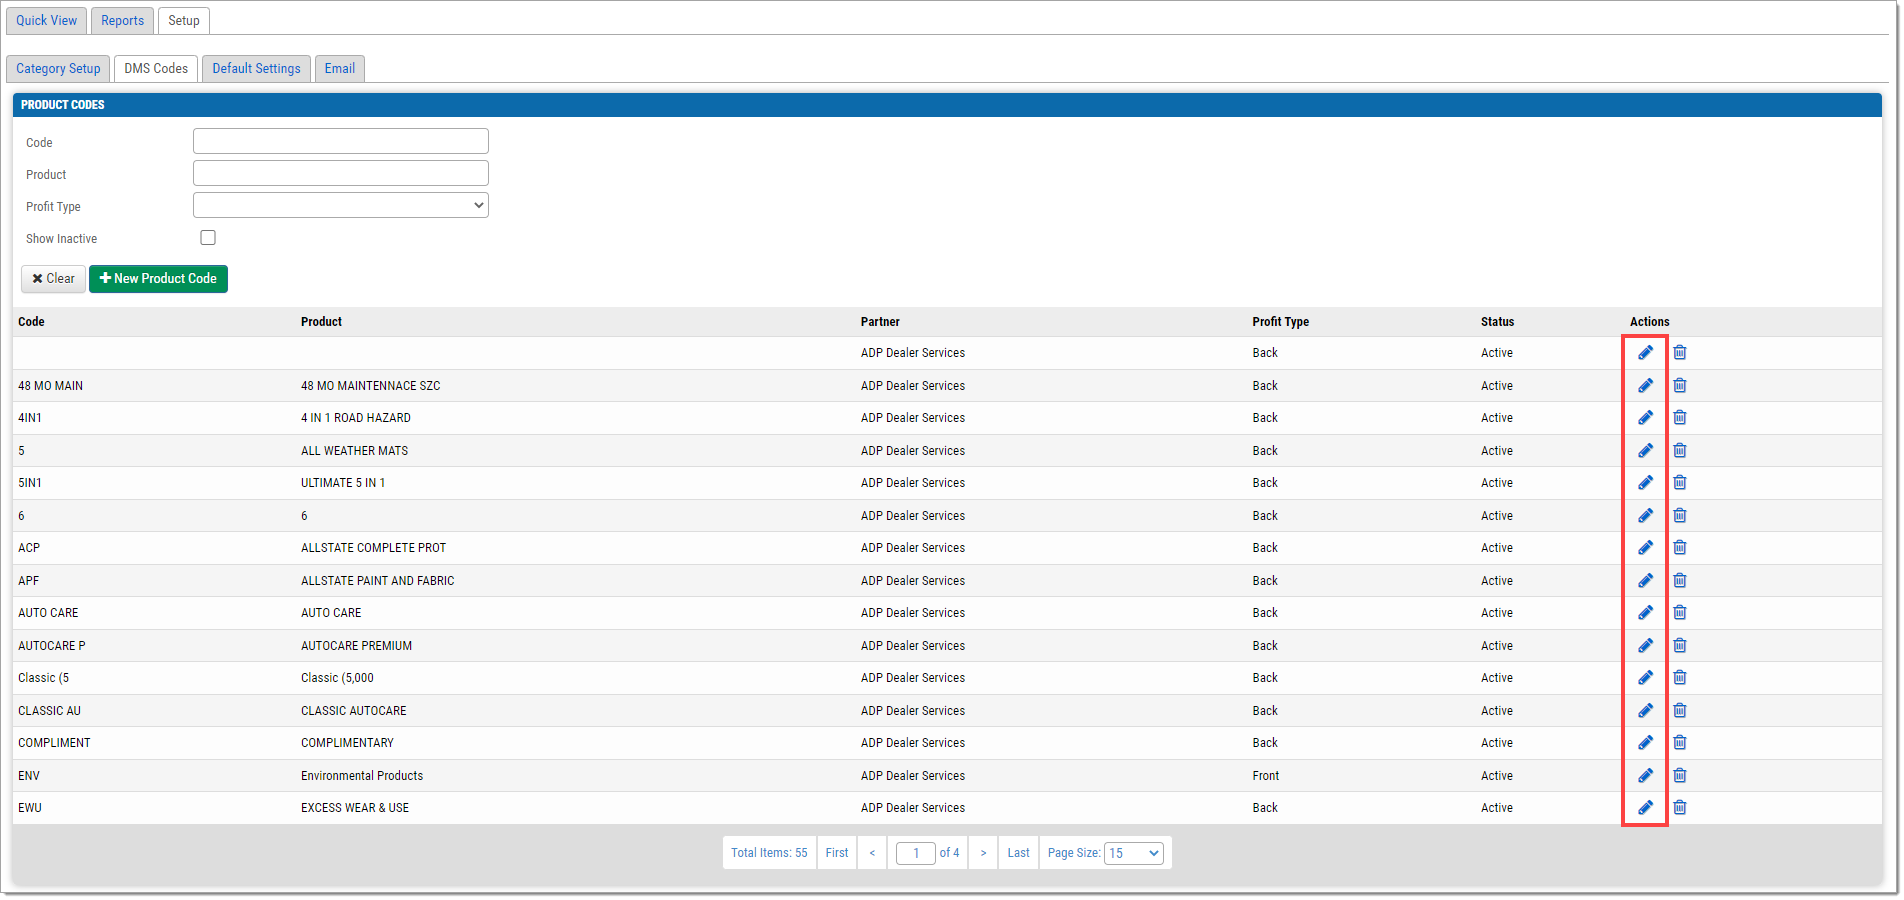This screenshot has height=900, width=1904.
Task: Open the Page Size dropdown
Action: point(1134,853)
